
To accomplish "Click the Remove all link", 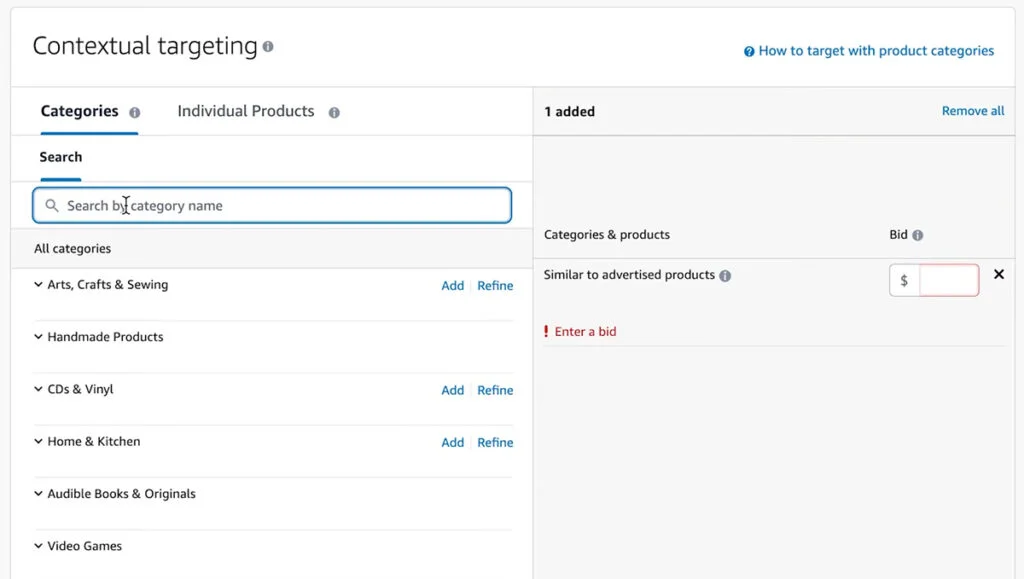I will [x=972, y=110].
